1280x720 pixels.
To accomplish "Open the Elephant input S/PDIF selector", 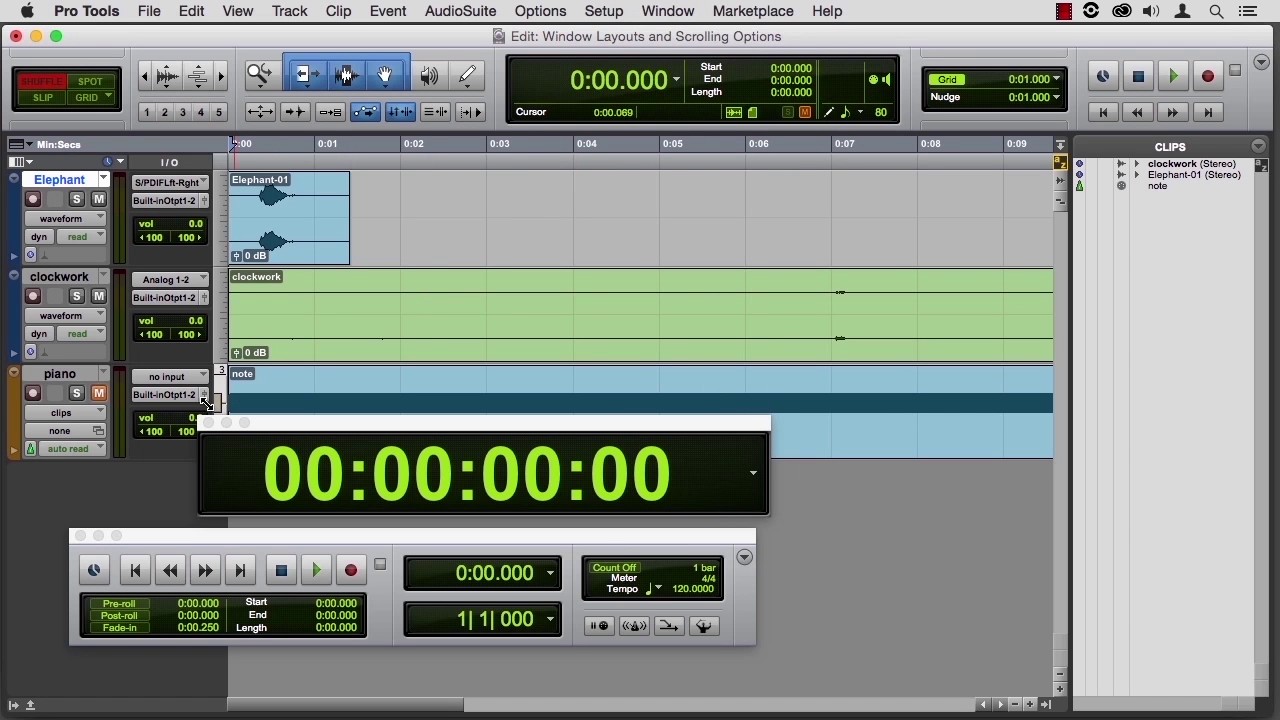I will [170, 182].
